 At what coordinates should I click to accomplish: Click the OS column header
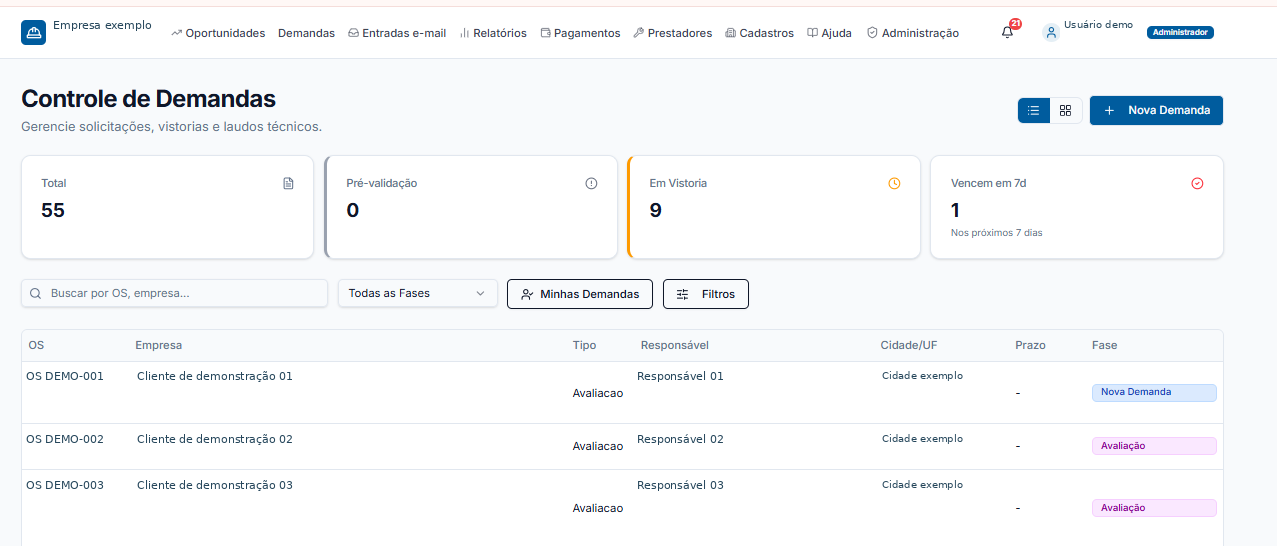pyautogui.click(x=36, y=345)
